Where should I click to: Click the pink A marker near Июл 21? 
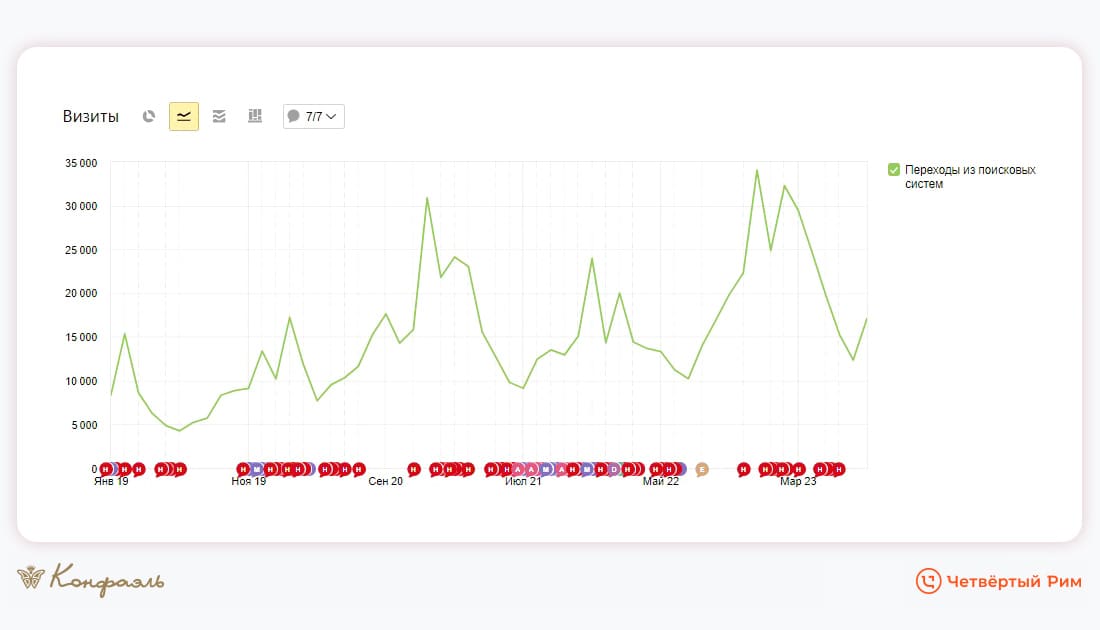tap(518, 469)
